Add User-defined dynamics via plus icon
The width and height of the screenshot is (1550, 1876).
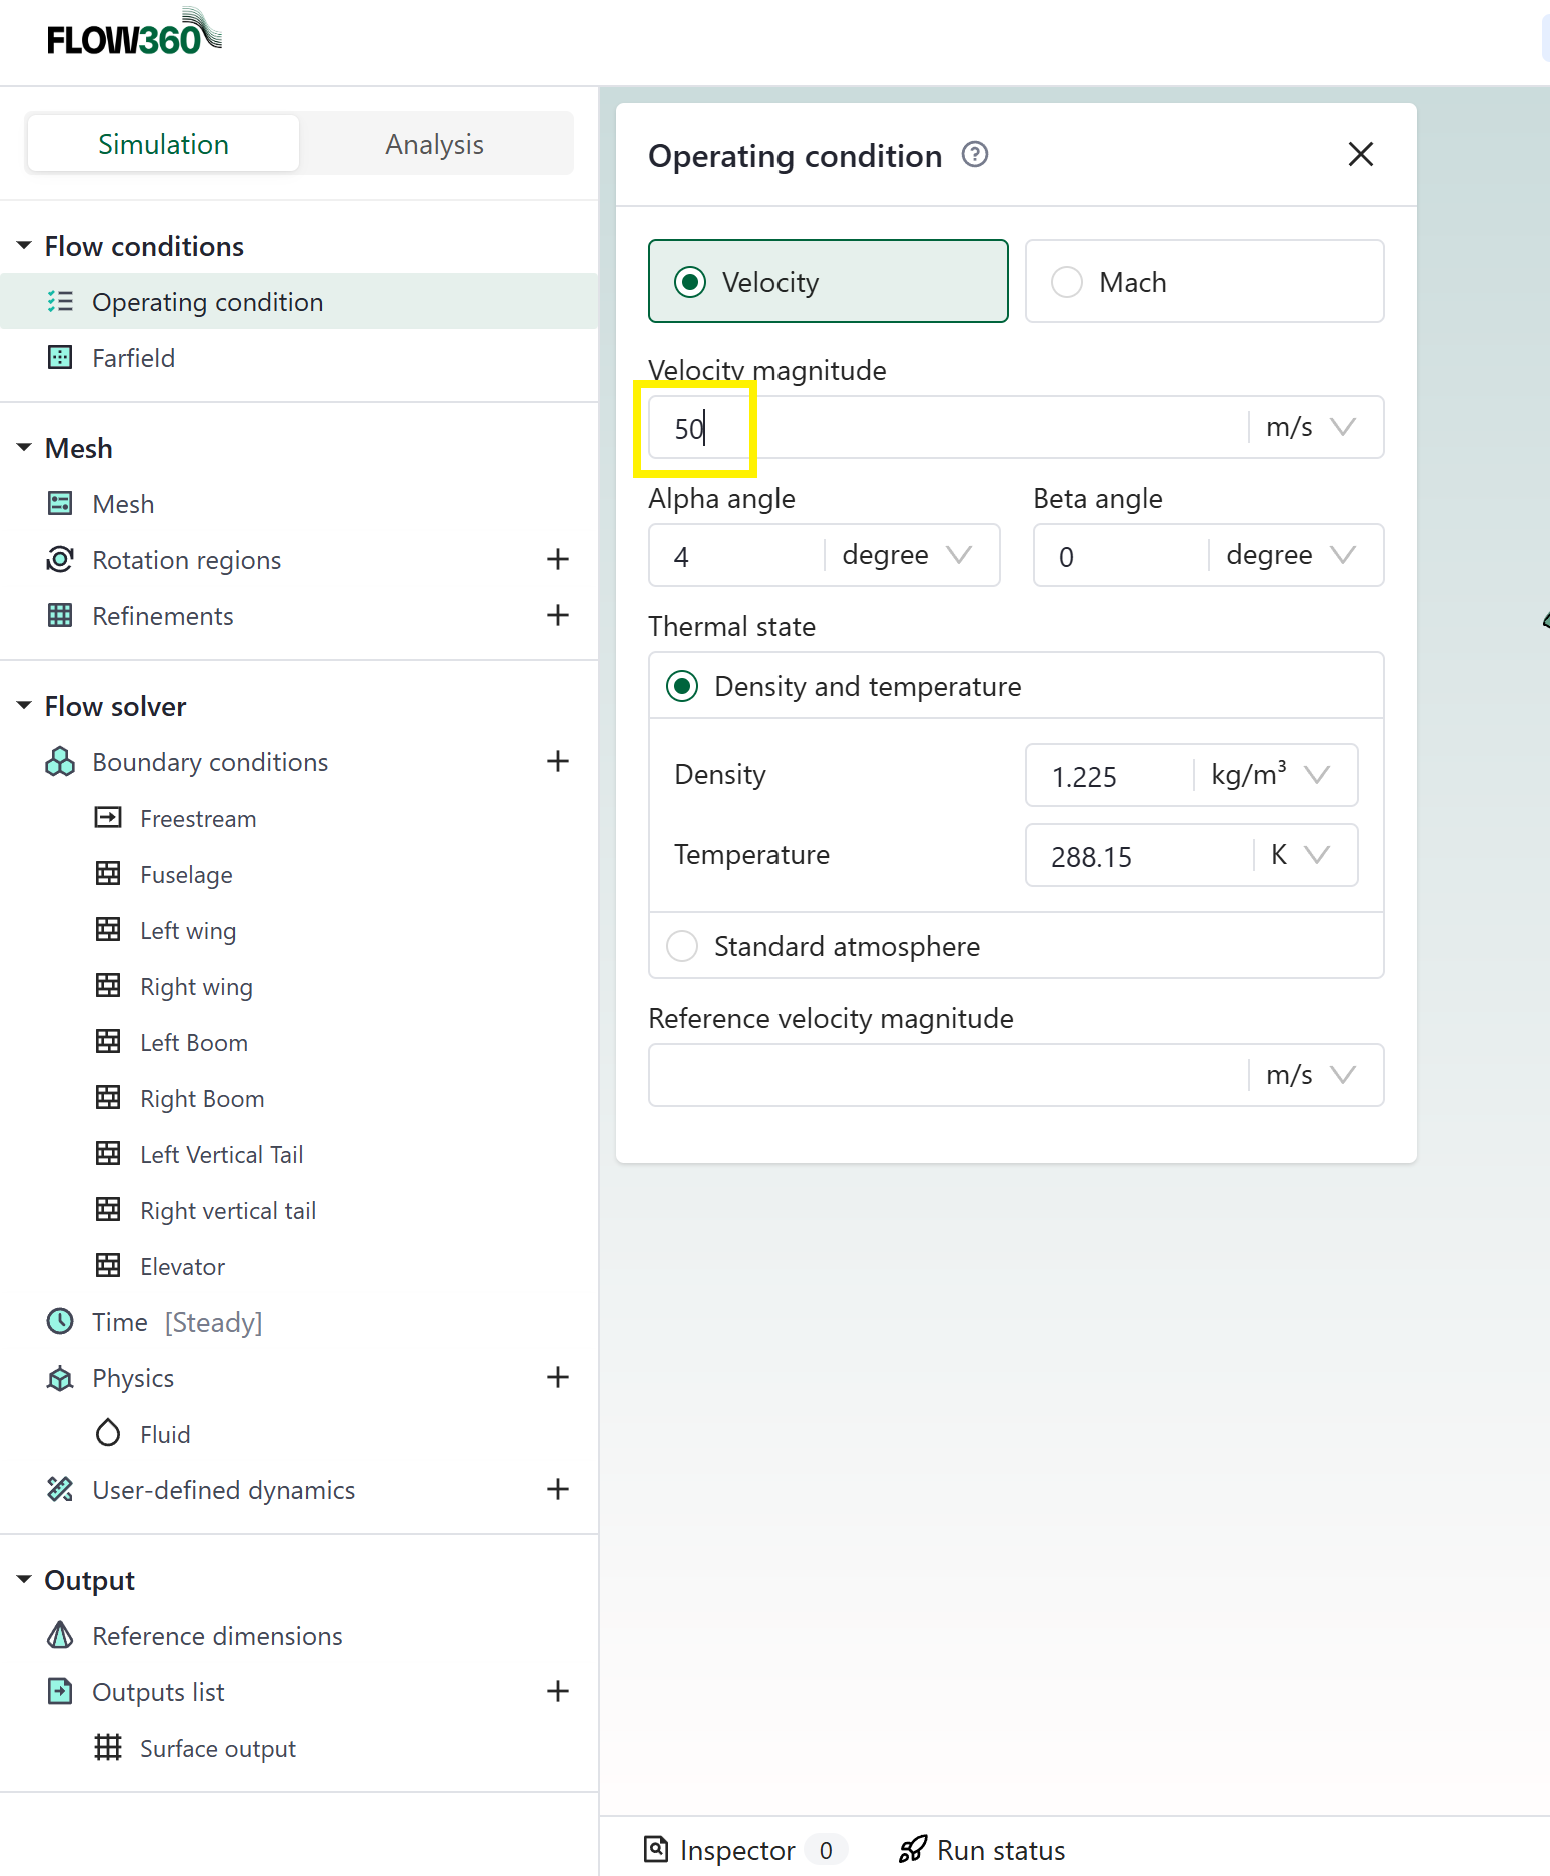click(x=558, y=1489)
